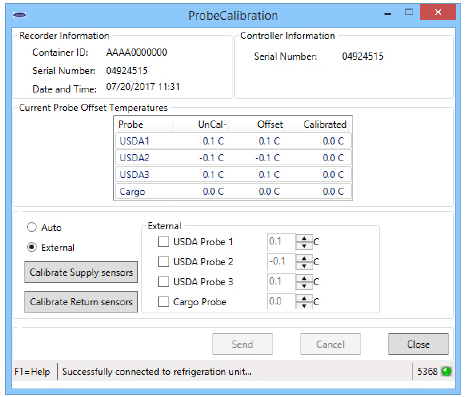The height and width of the screenshot is (397, 466).
Task: Increase USDA Probe 1 offset with up arrow
Action: coord(304,238)
